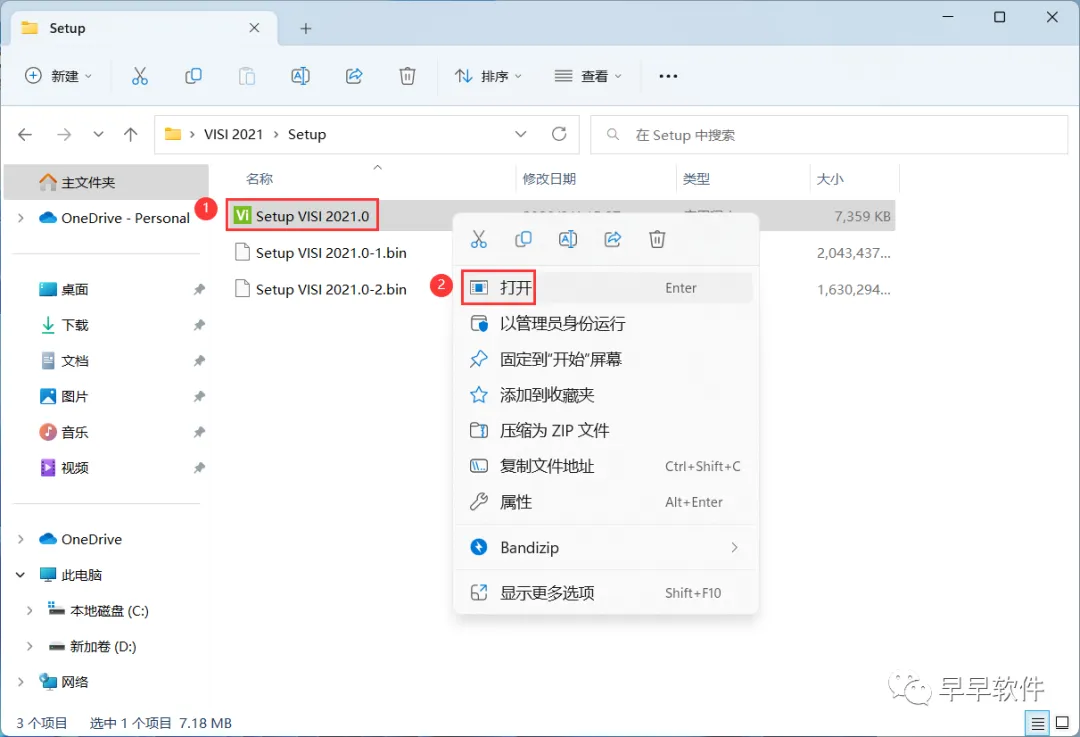Open the three-dots more options menu

point(668,76)
